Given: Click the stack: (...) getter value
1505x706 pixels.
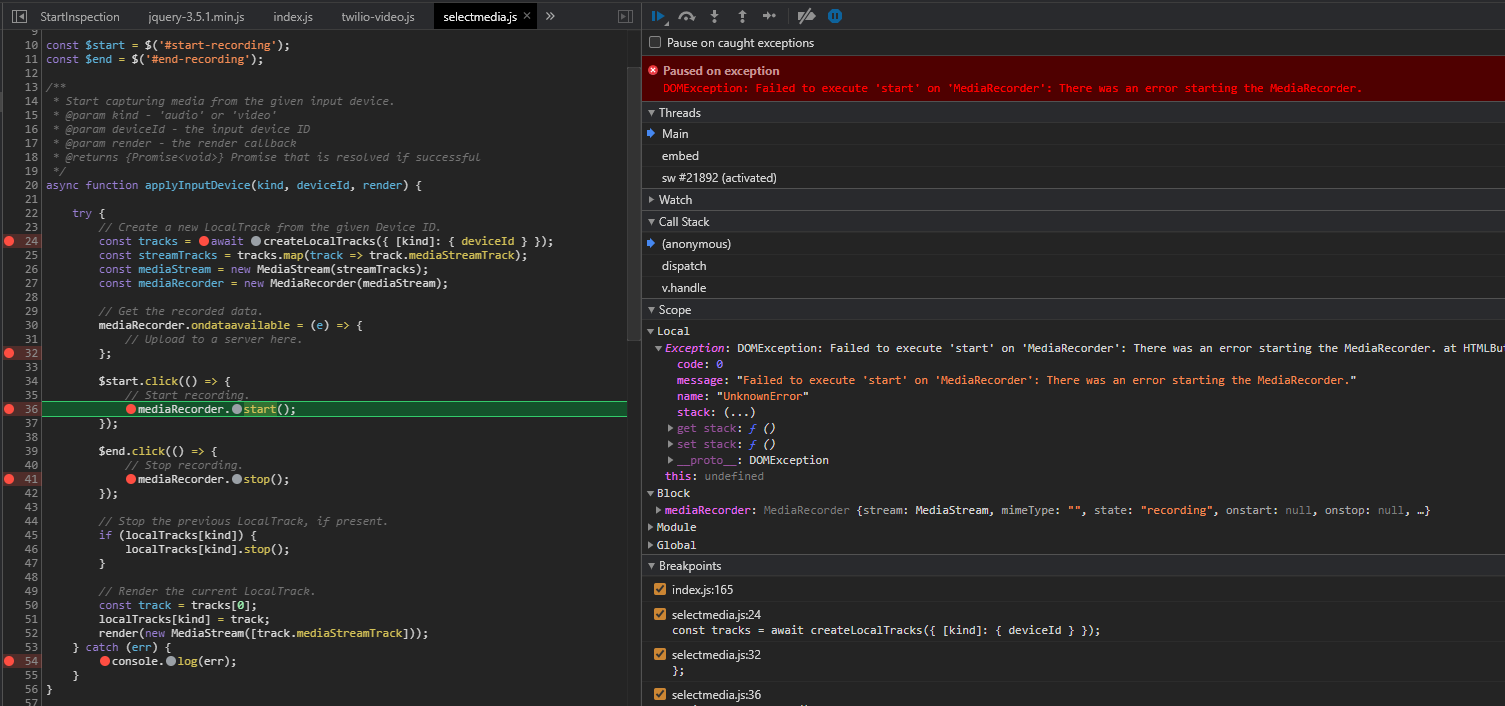Looking at the screenshot, I should [x=739, y=412].
